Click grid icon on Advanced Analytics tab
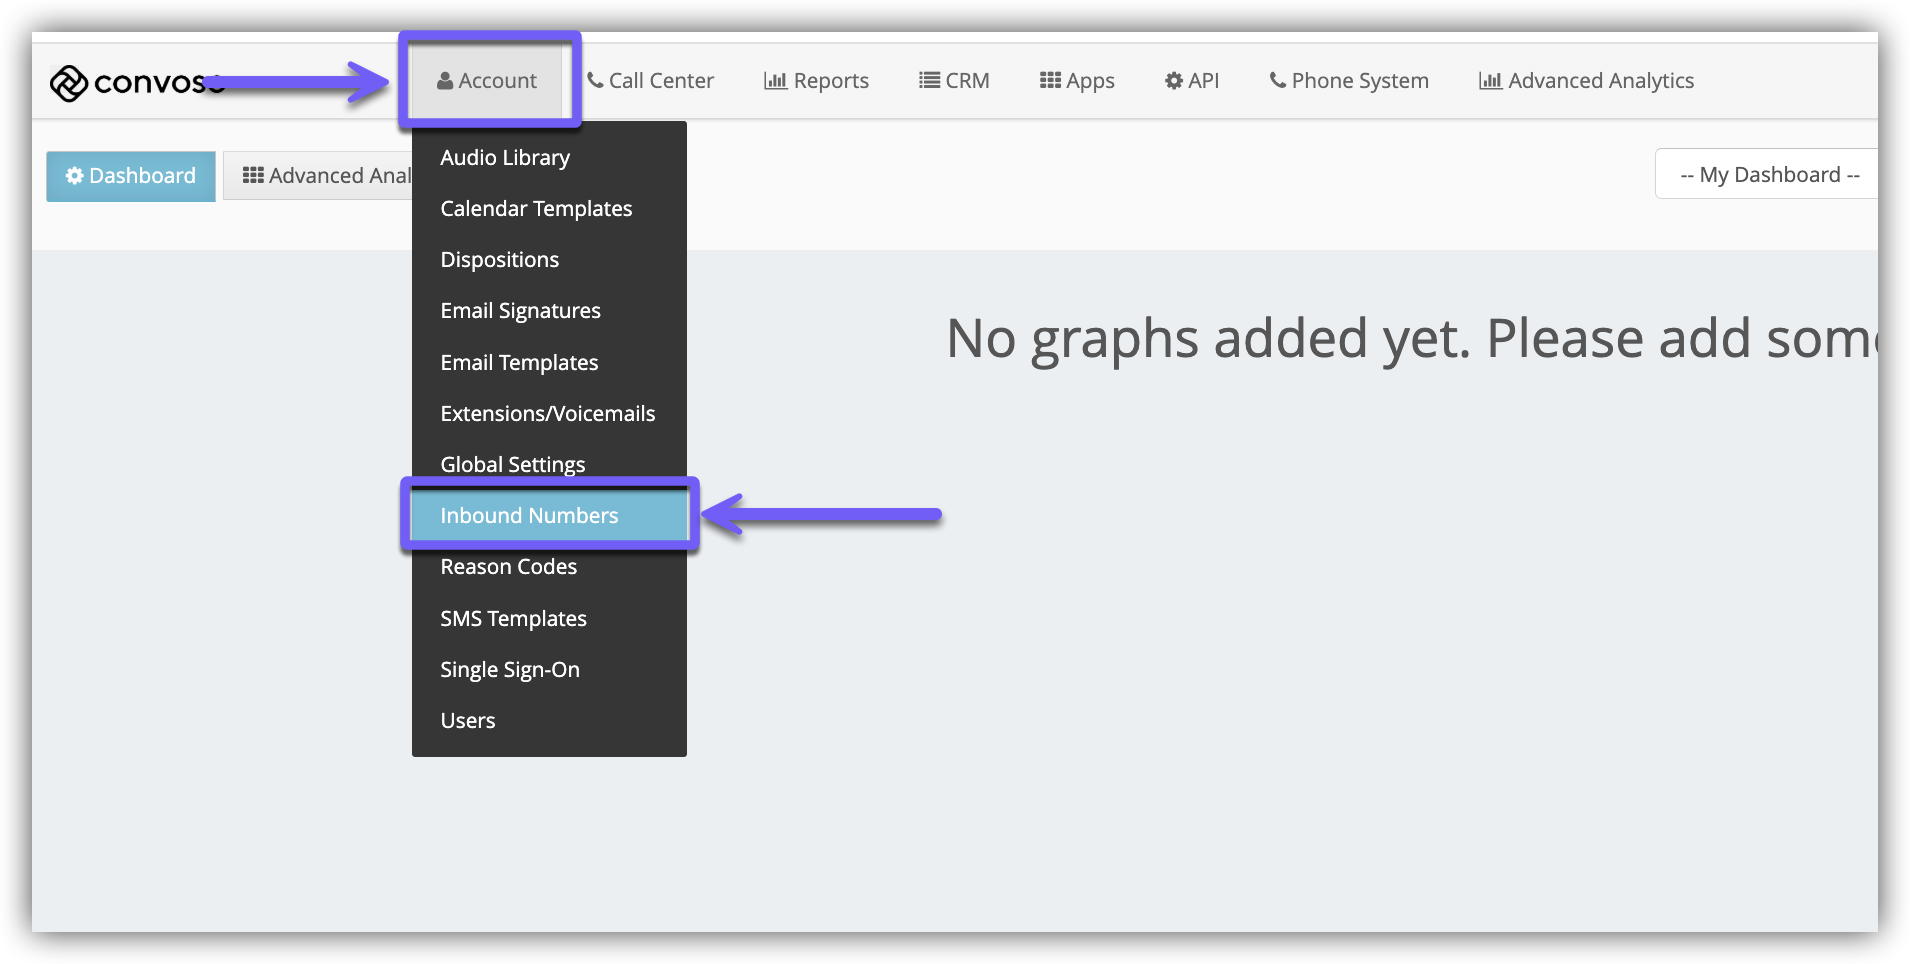 coord(253,176)
